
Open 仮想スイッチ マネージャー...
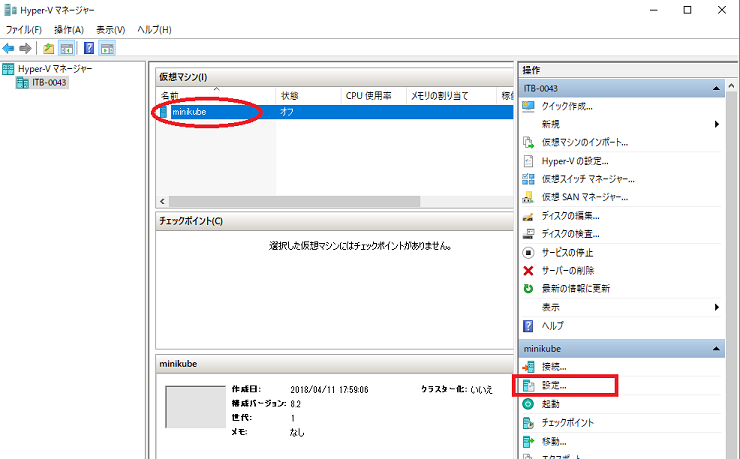[x=588, y=179]
